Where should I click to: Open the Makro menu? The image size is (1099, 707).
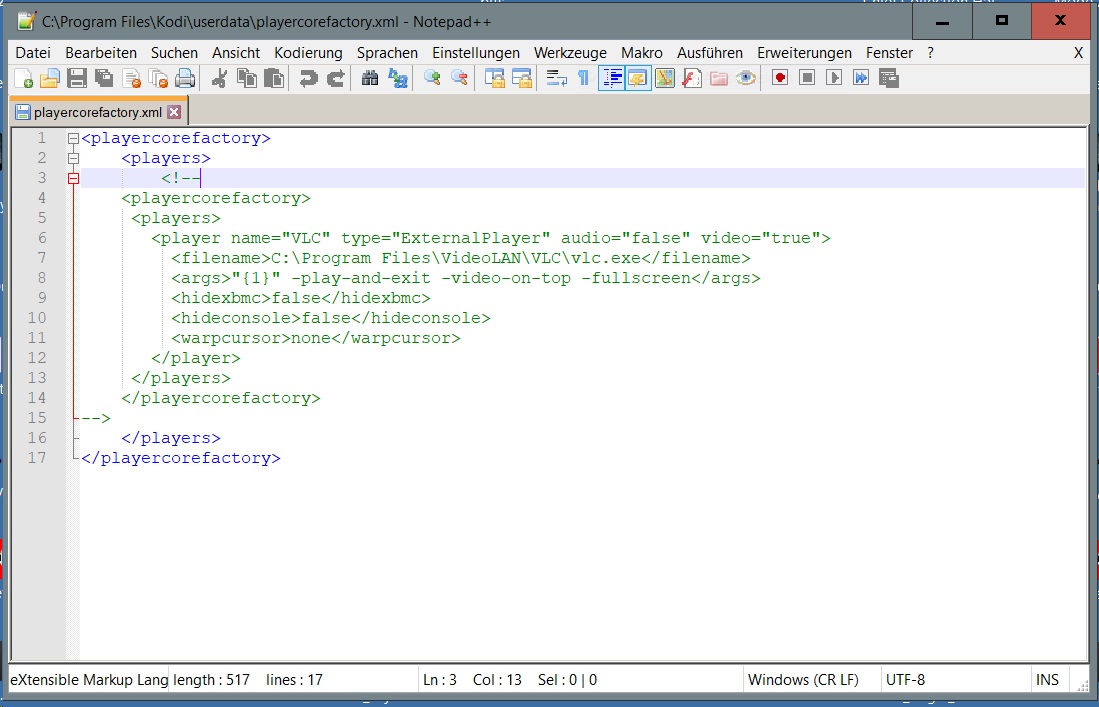coord(641,53)
